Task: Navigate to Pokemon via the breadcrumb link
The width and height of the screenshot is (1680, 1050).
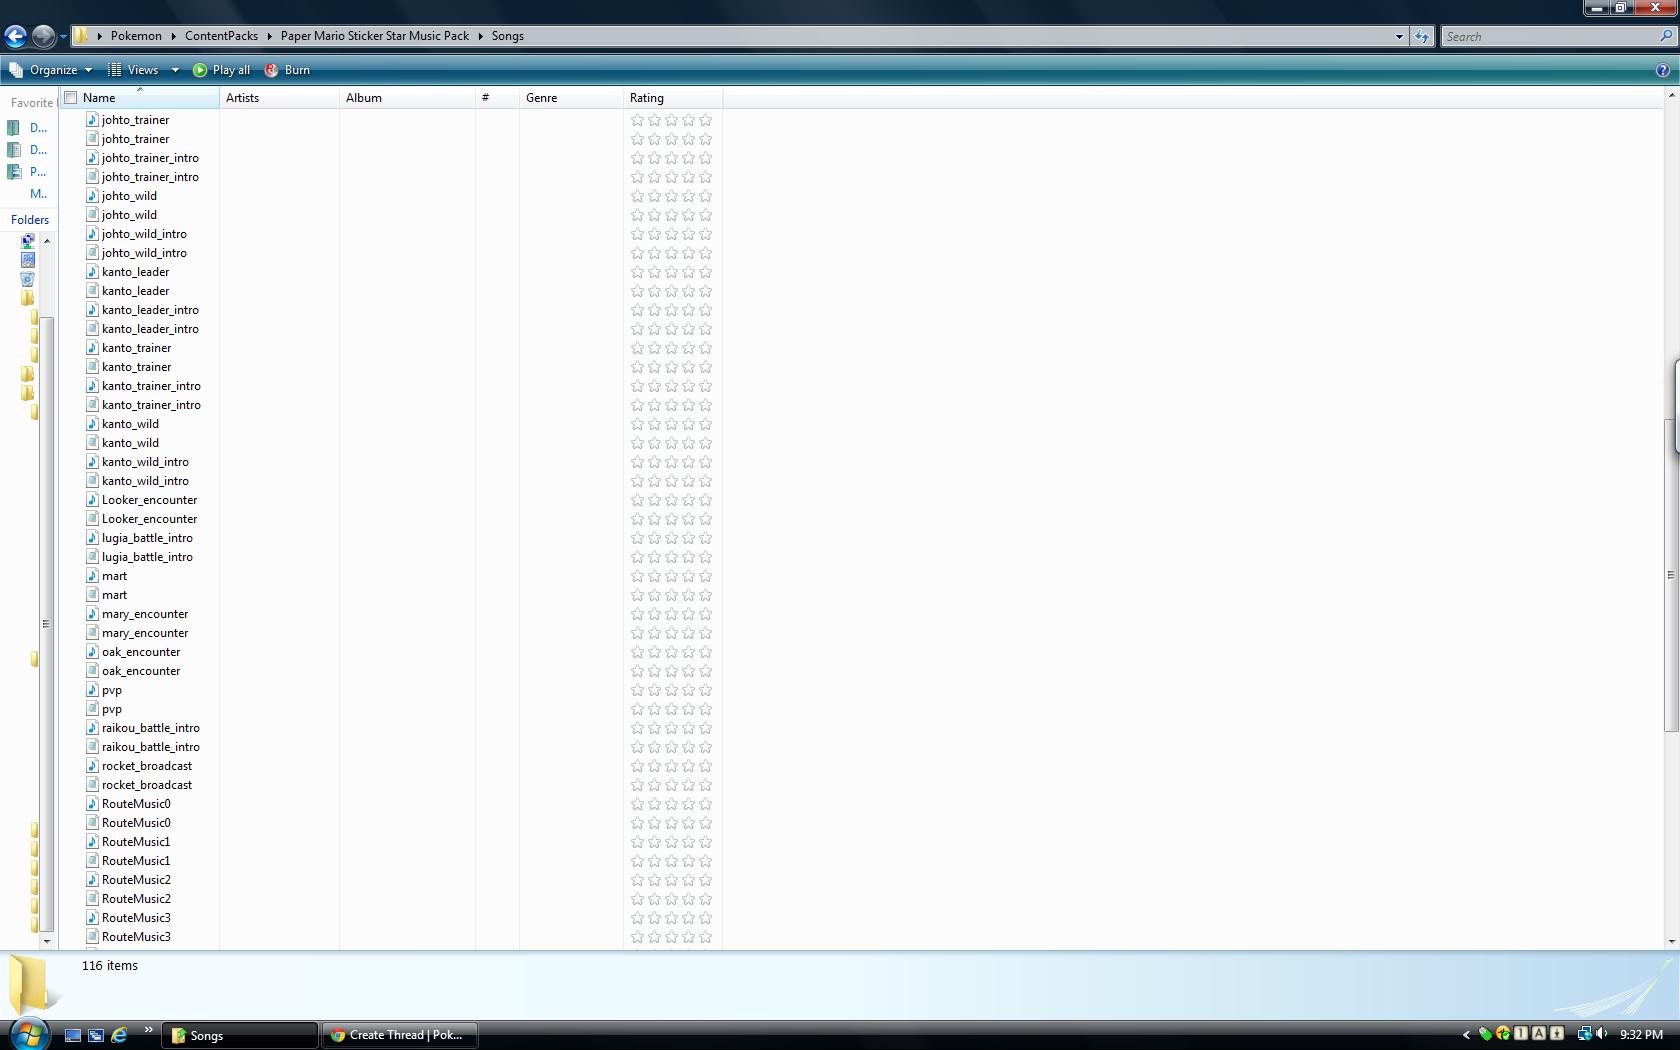Action: (136, 35)
